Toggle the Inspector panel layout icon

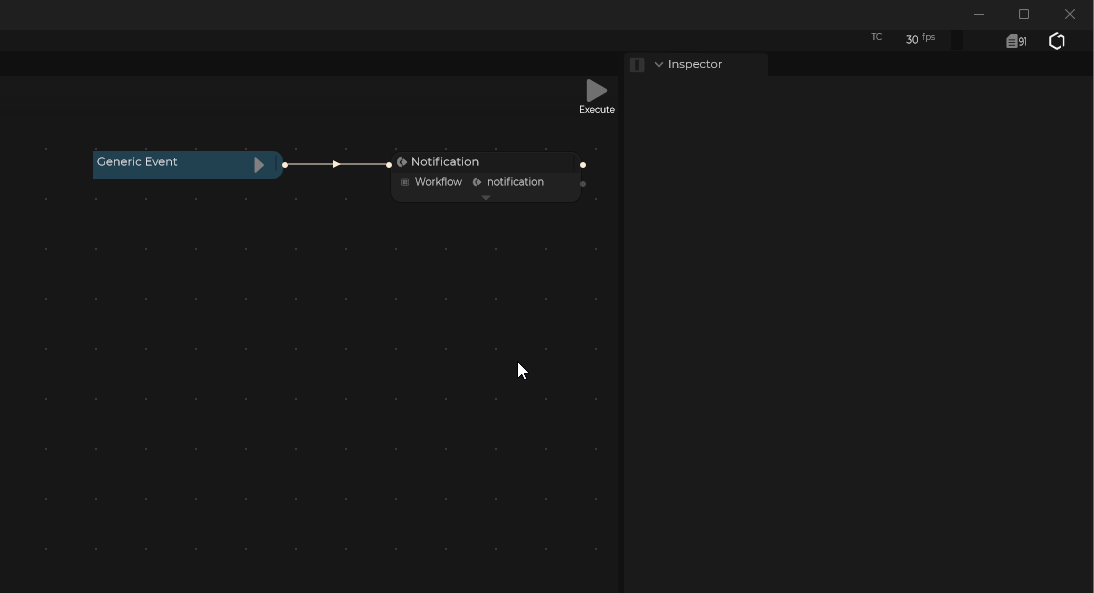(x=637, y=65)
